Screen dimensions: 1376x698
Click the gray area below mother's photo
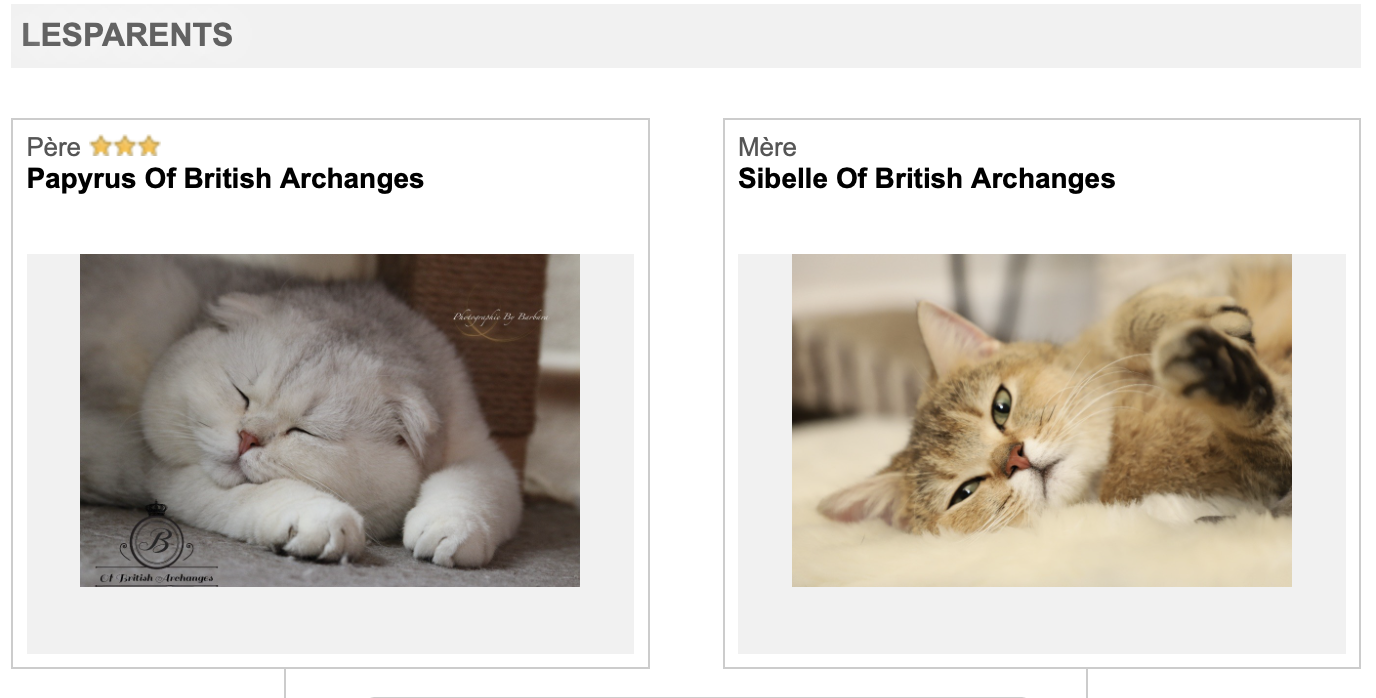(1041, 620)
